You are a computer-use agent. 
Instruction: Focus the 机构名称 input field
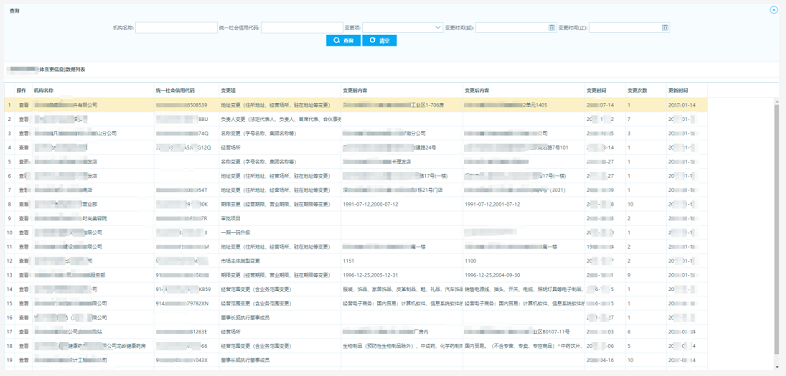pos(176,28)
